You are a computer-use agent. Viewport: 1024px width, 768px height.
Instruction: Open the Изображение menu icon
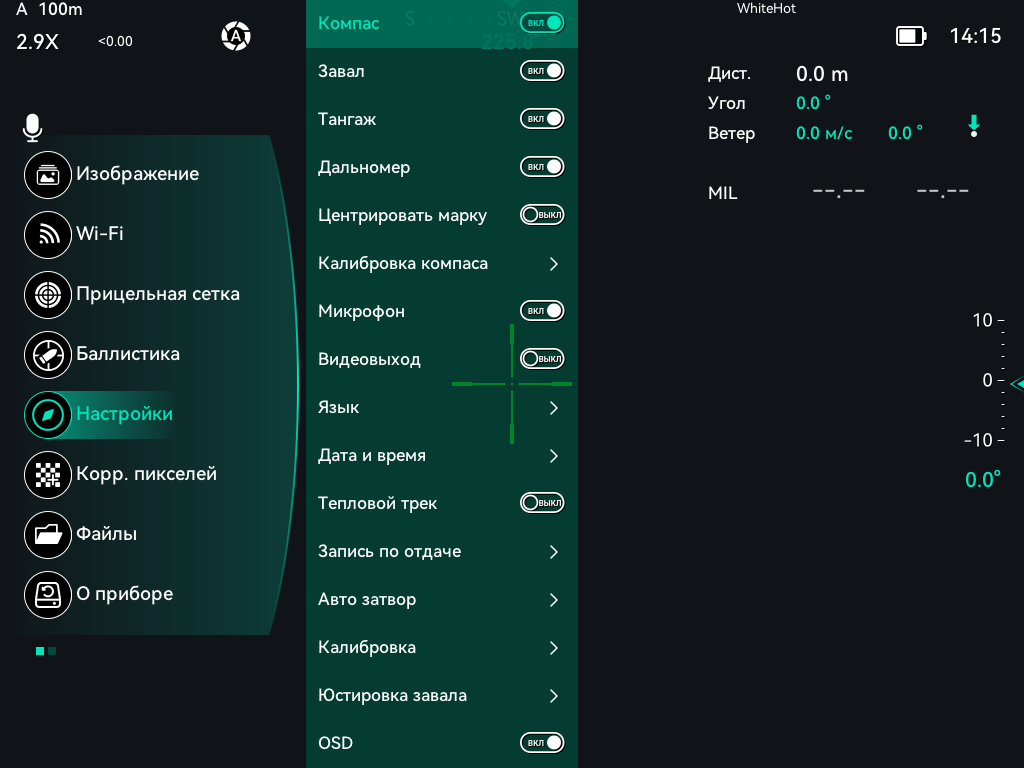48,174
